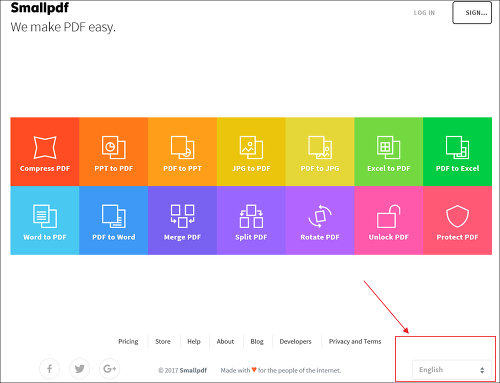Viewport: 500px width, 383px height.
Task: Open the PDF to PPT tool icon
Action: pos(182,147)
